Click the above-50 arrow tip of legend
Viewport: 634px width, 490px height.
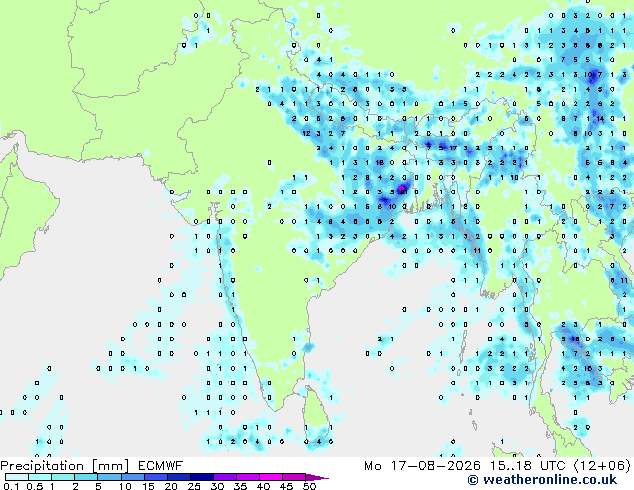click(317, 477)
